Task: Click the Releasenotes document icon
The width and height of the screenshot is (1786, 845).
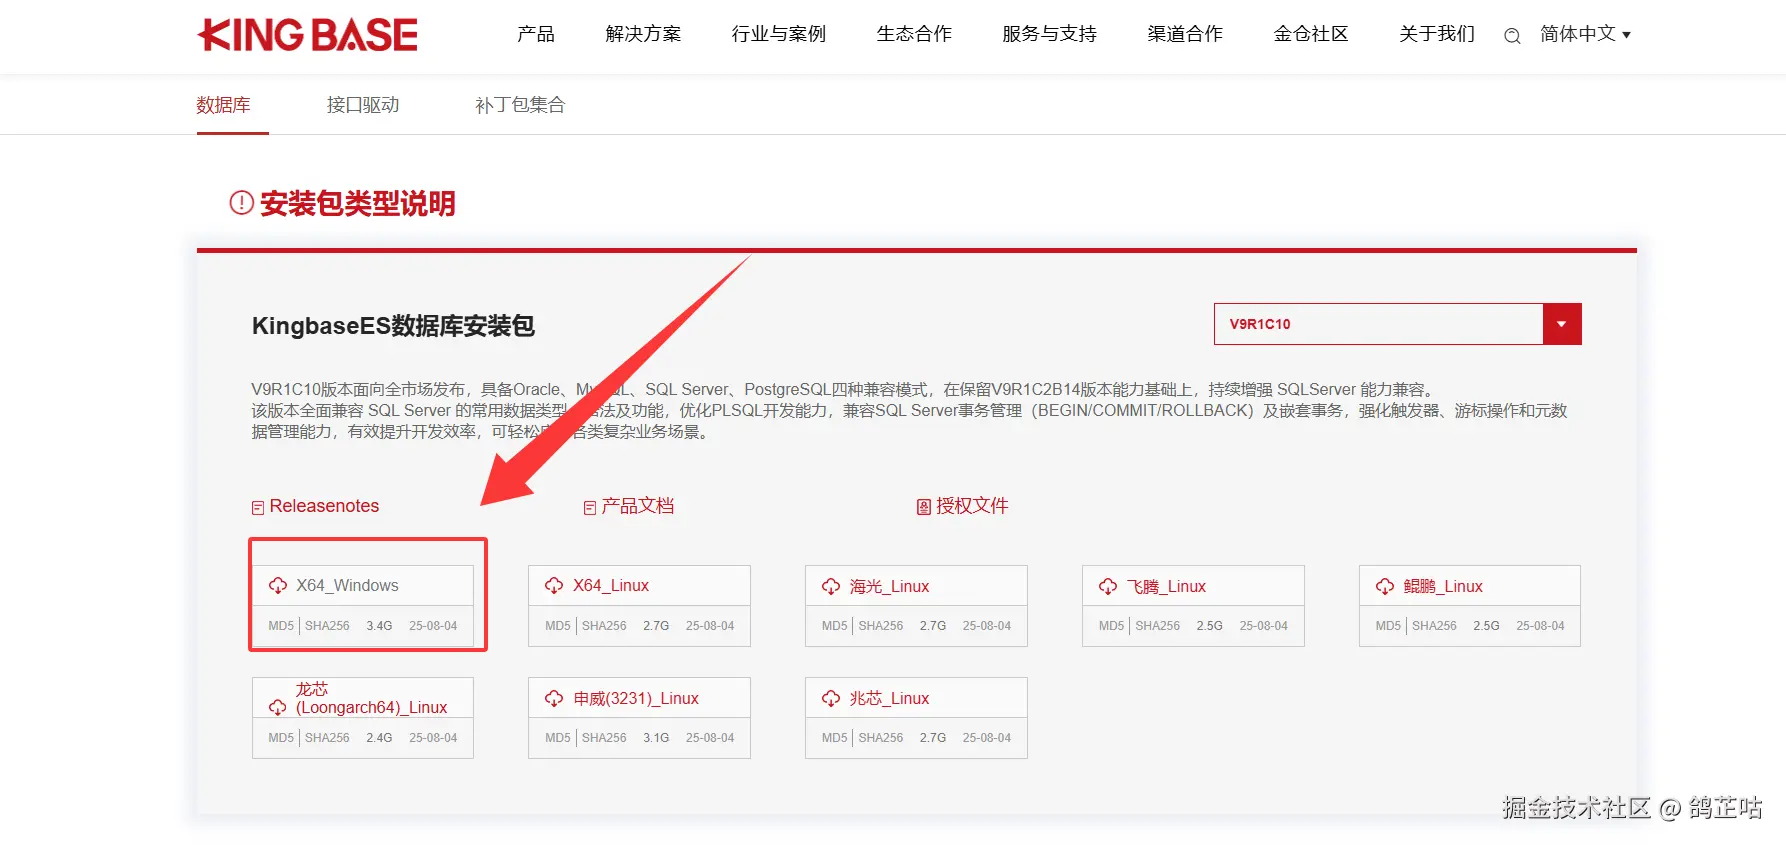Action: [258, 508]
